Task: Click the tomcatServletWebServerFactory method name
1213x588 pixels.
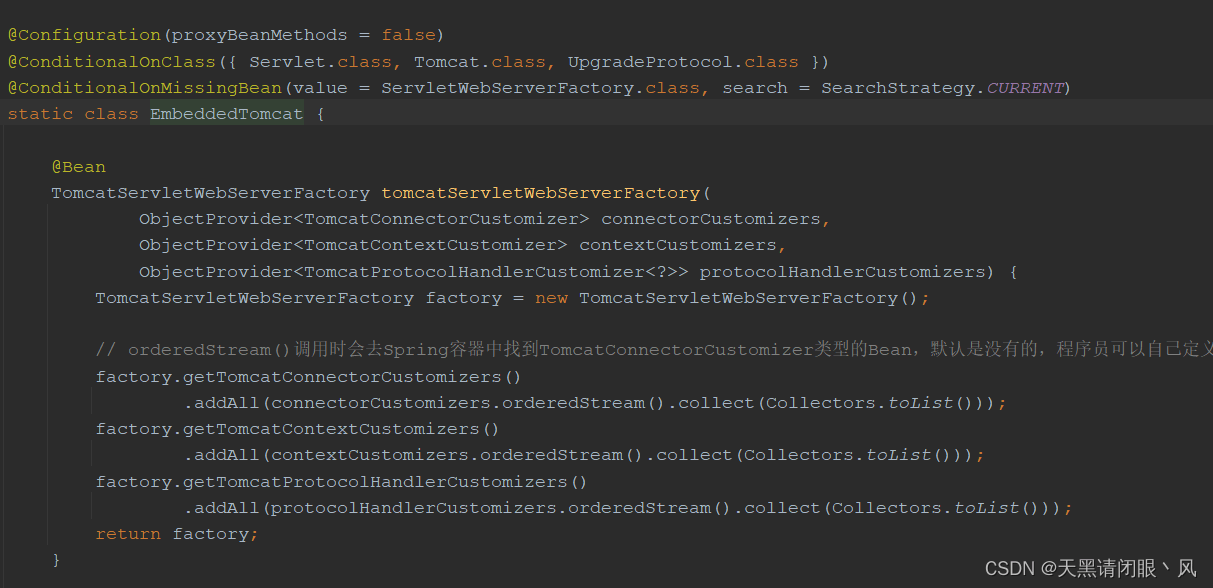Action: coord(540,193)
